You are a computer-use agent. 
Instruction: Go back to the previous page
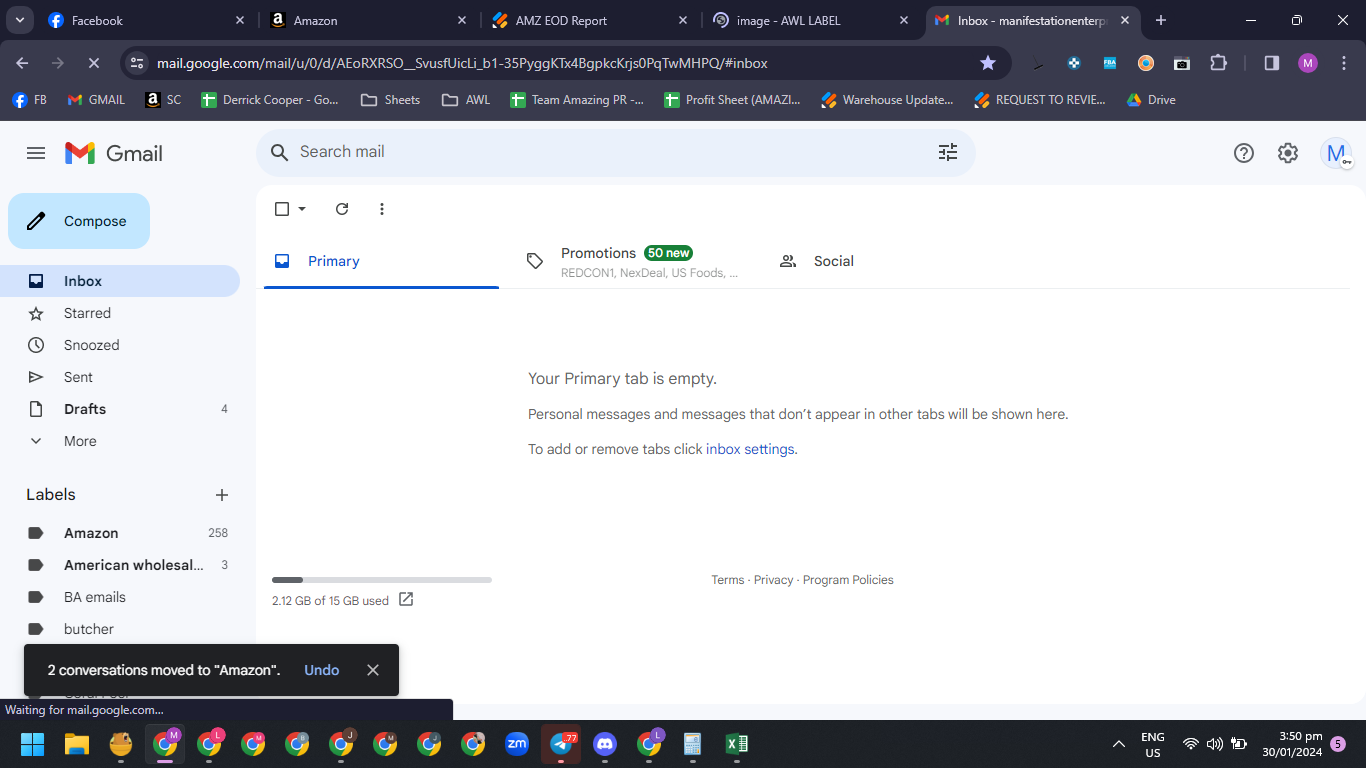[22, 63]
